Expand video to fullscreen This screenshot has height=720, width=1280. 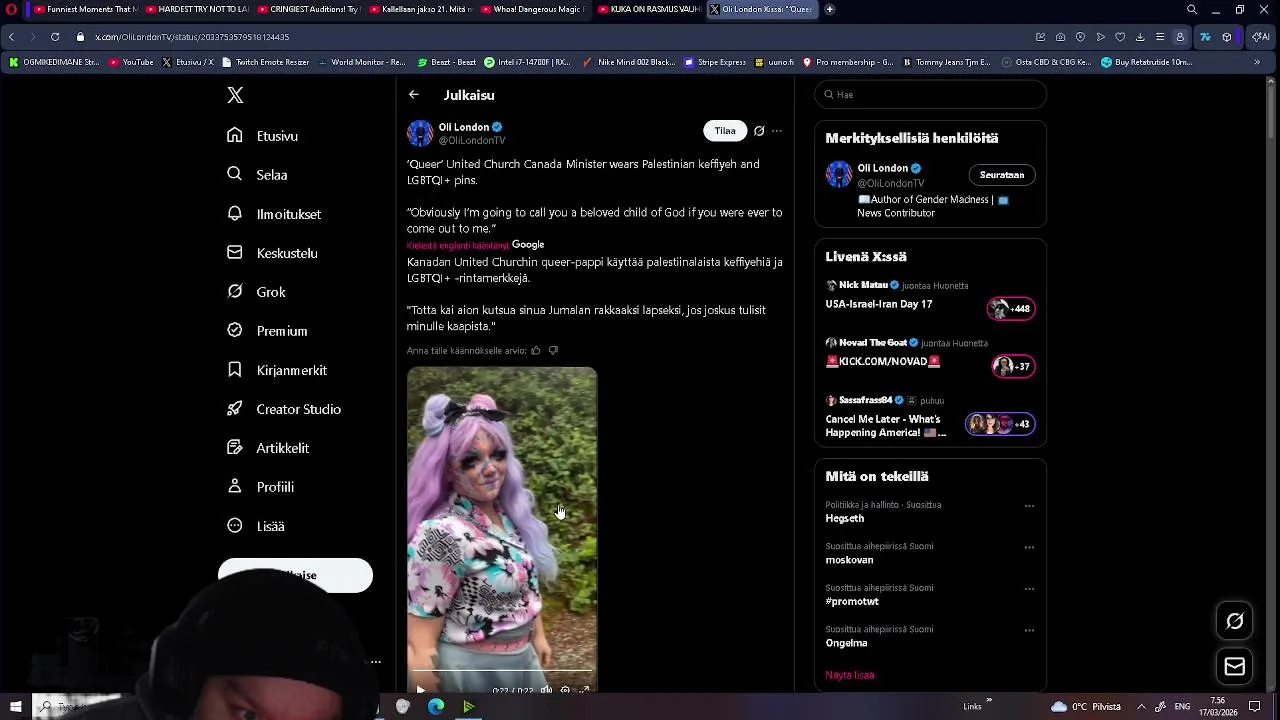pyautogui.click(x=585, y=689)
